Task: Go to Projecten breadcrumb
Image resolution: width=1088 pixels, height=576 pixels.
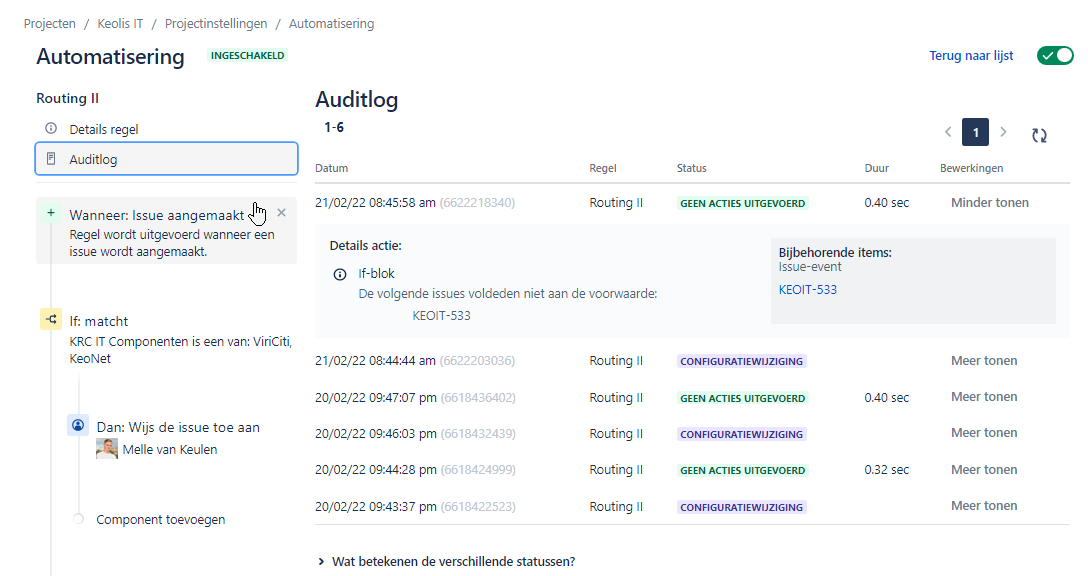Action: point(49,24)
